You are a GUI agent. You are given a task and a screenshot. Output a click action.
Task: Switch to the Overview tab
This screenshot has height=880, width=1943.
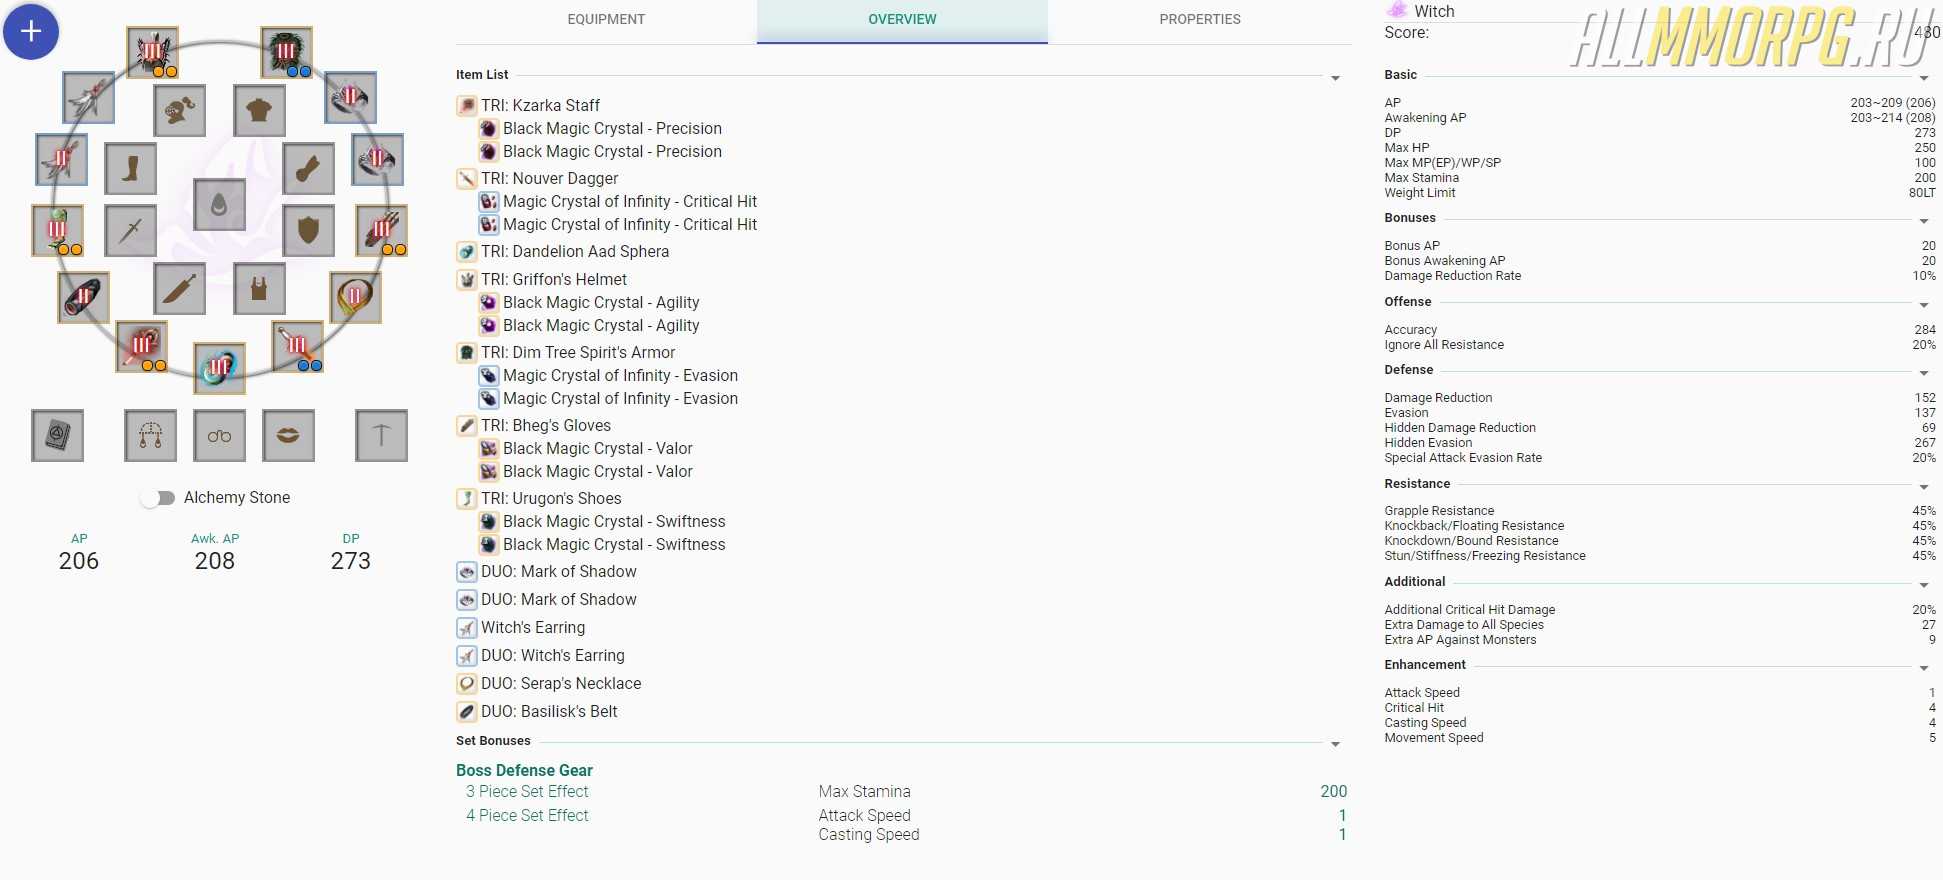(x=902, y=20)
